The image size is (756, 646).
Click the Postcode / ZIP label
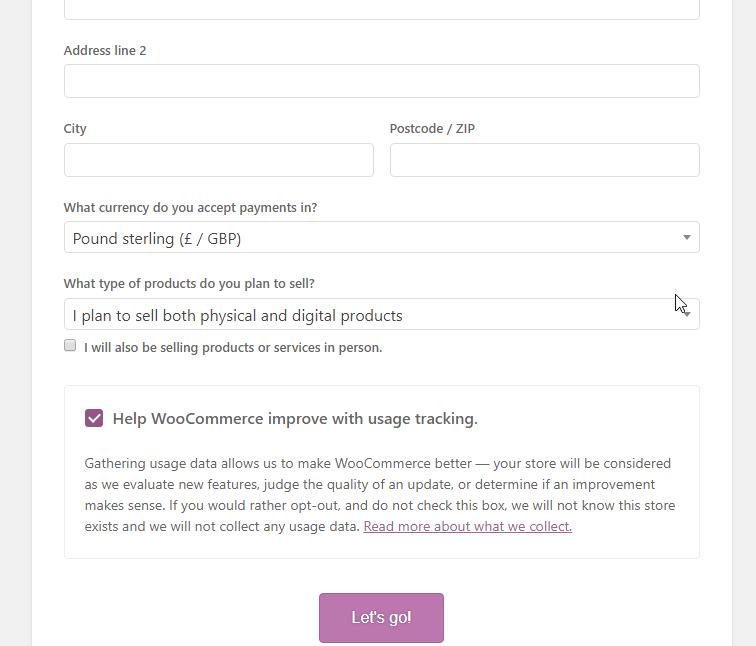[432, 129]
